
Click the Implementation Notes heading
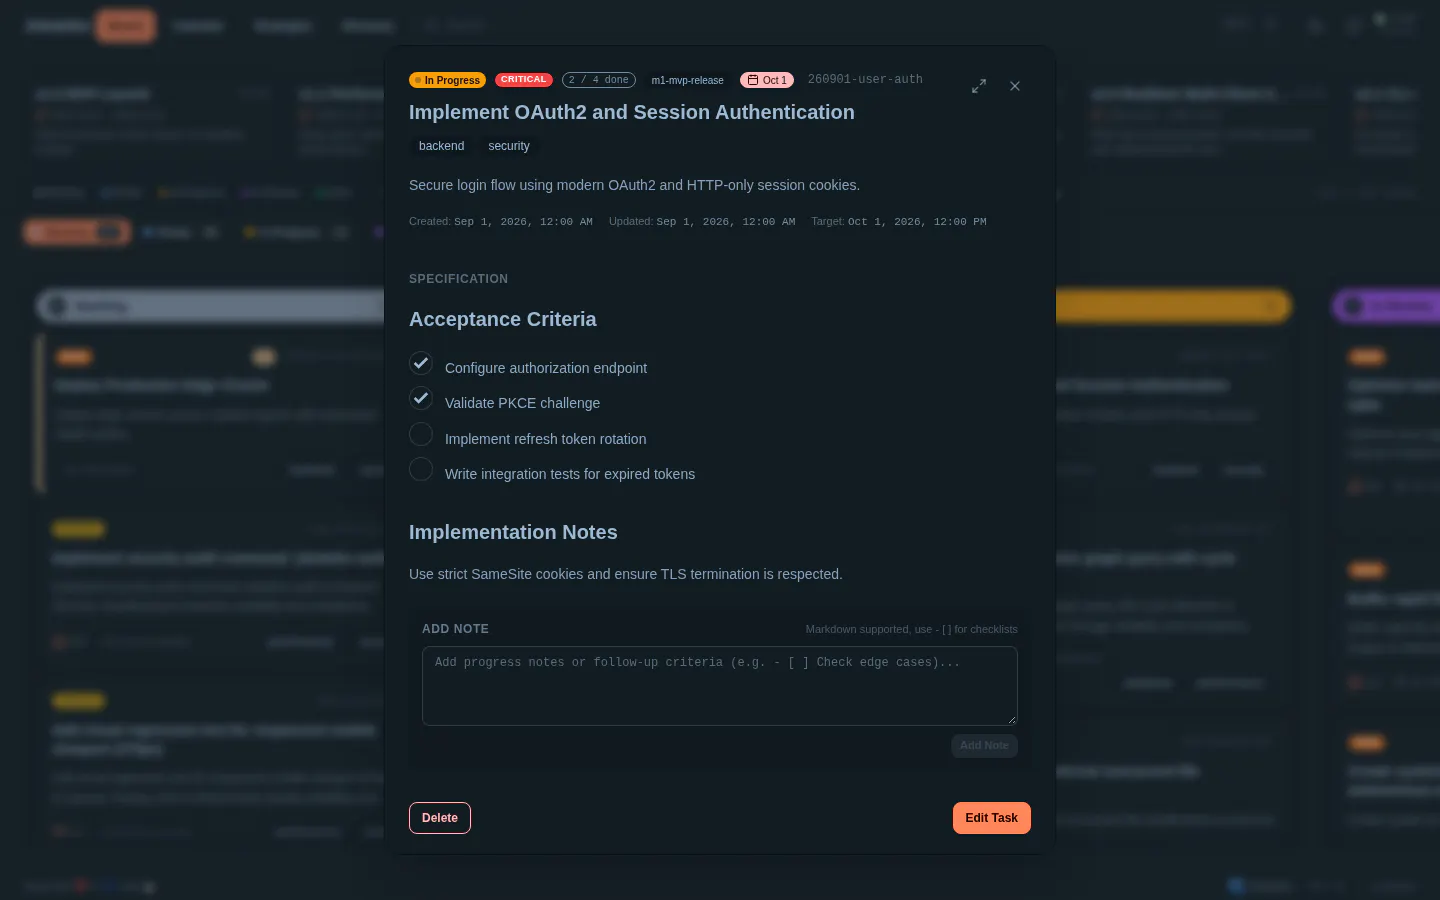pos(513,532)
